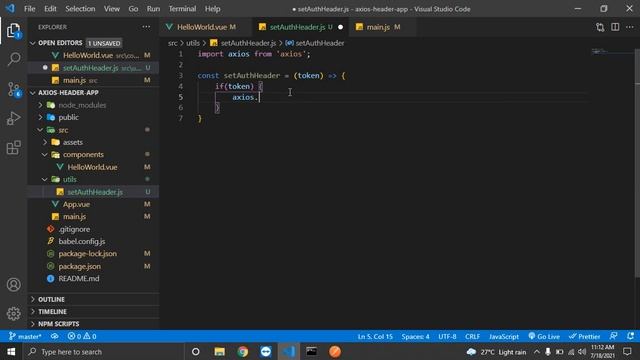The image size is (640, 360).
Task: Open the Go menu
Action: [133, 9]
